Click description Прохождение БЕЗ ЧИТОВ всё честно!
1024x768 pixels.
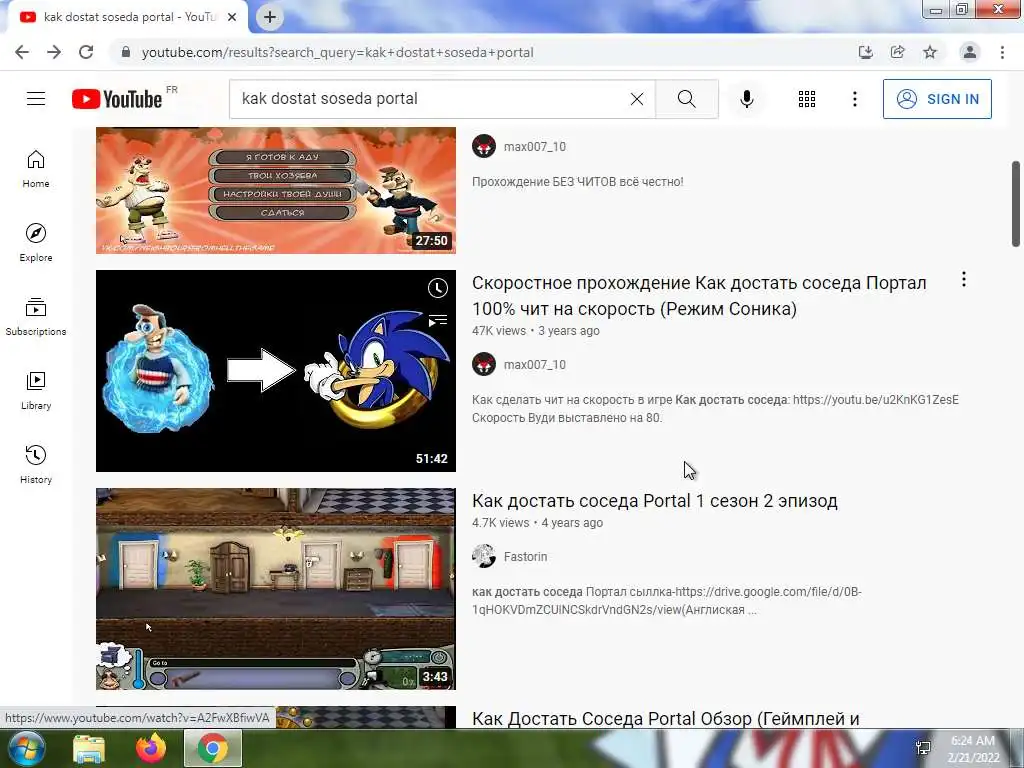tap(577, 182)
